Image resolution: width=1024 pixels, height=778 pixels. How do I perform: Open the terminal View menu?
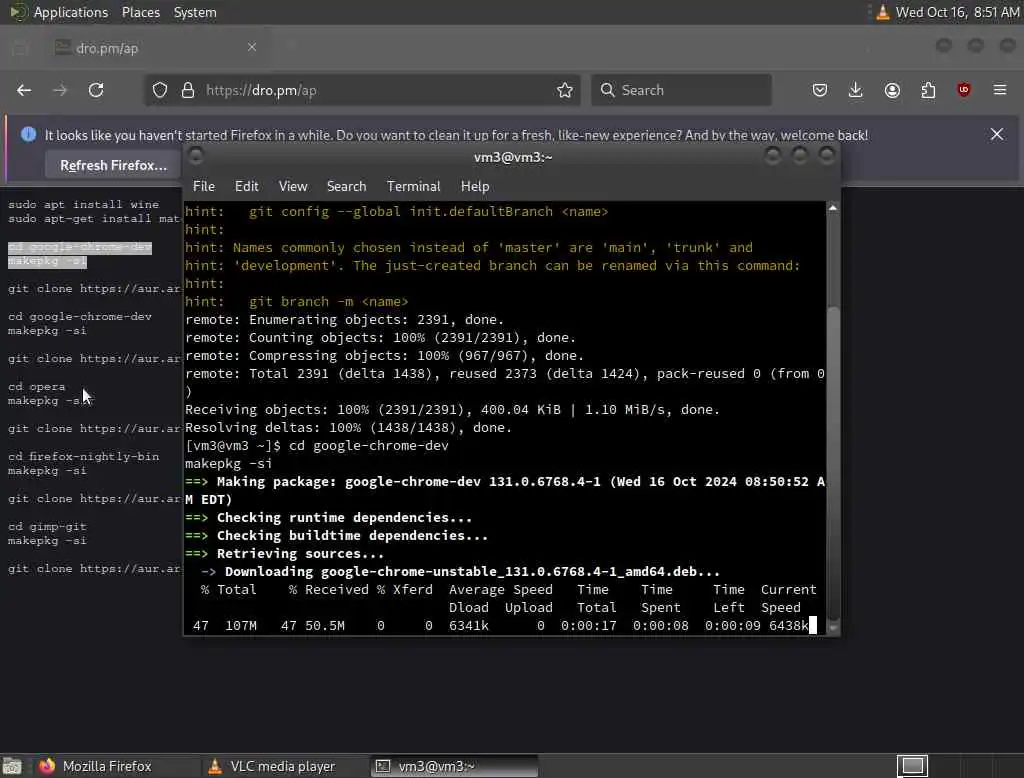(293, 186)
